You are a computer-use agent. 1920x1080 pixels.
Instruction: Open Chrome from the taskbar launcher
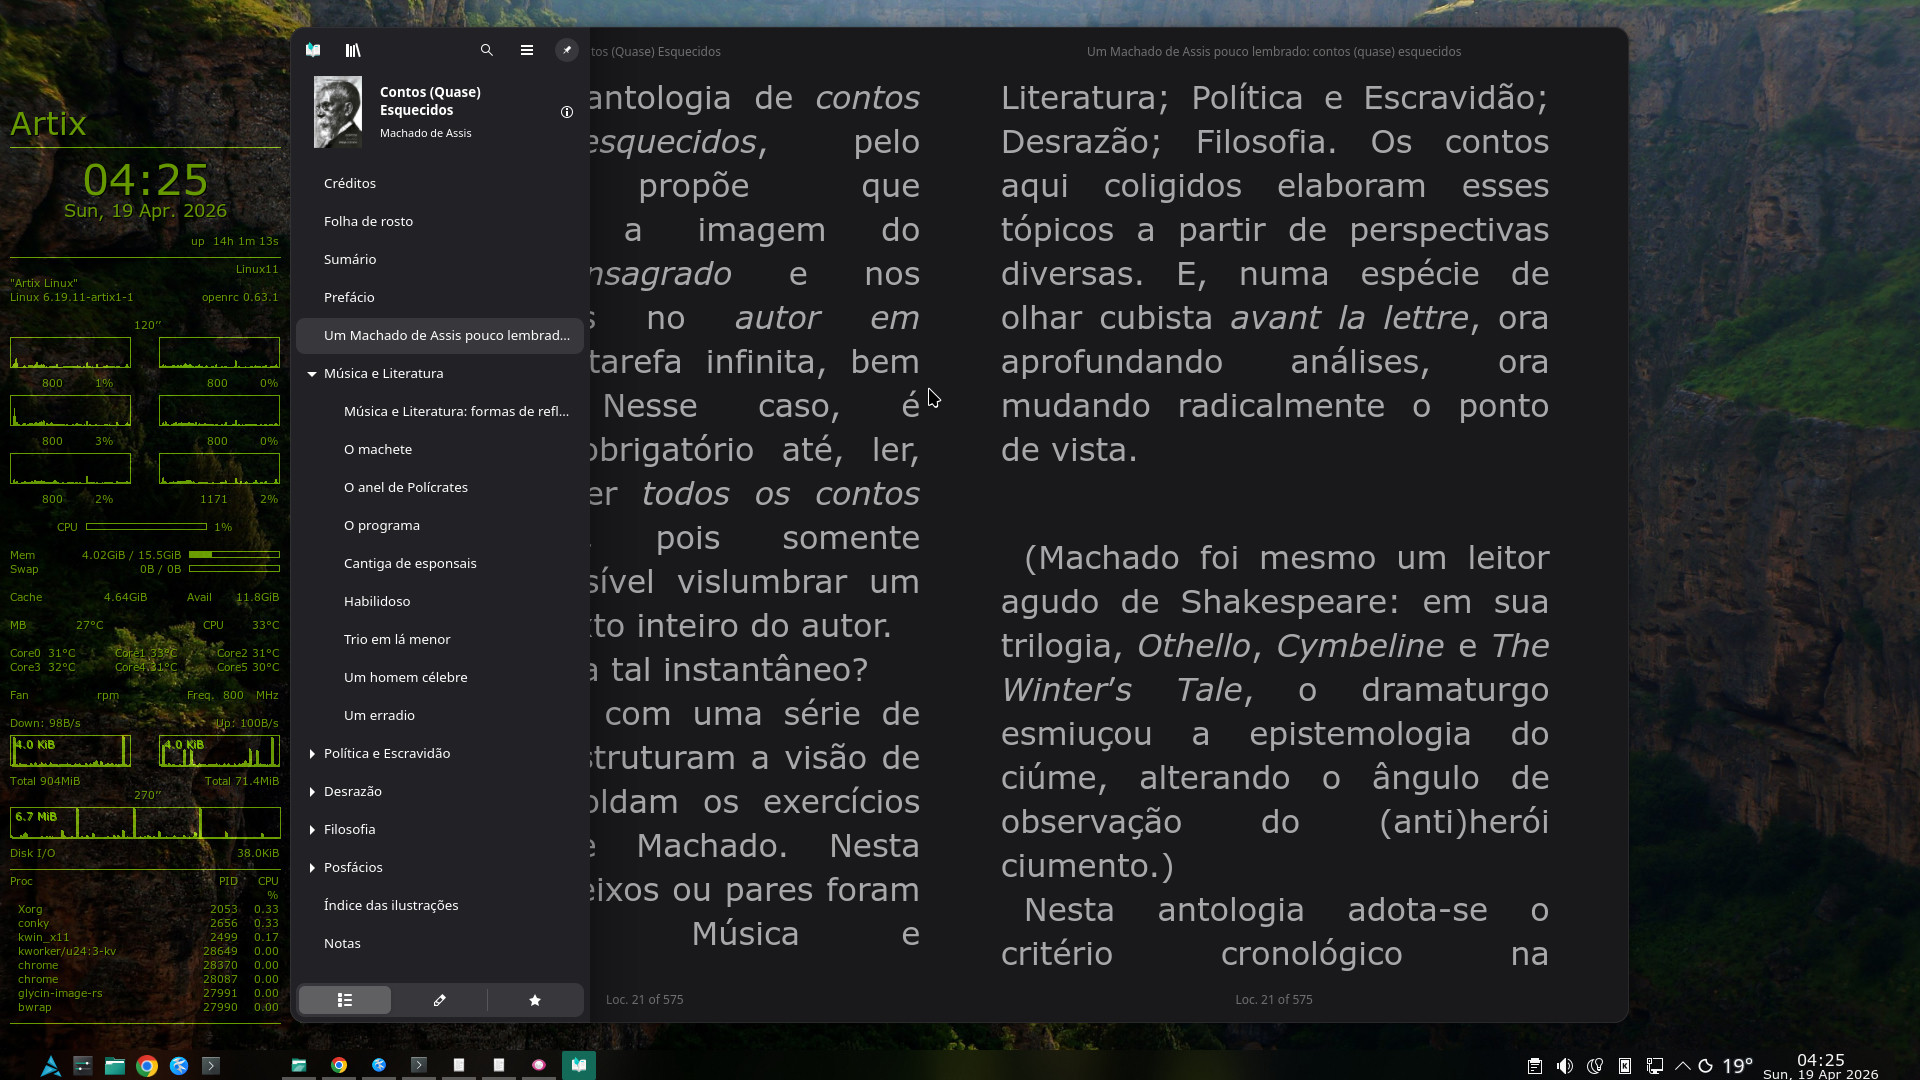point(147,1066)
